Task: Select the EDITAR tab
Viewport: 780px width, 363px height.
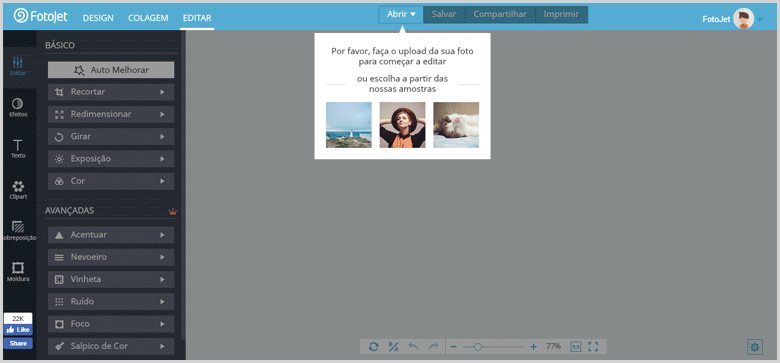Action: (197, 18)
